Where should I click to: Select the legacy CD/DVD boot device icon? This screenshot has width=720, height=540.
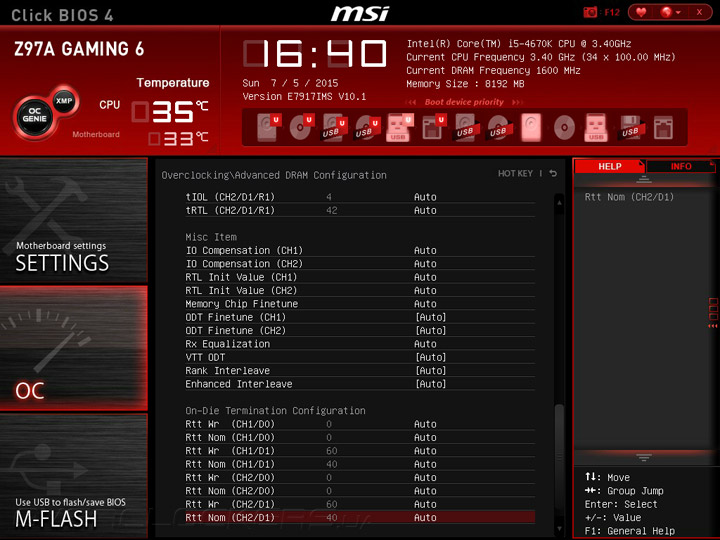point(564,127)
